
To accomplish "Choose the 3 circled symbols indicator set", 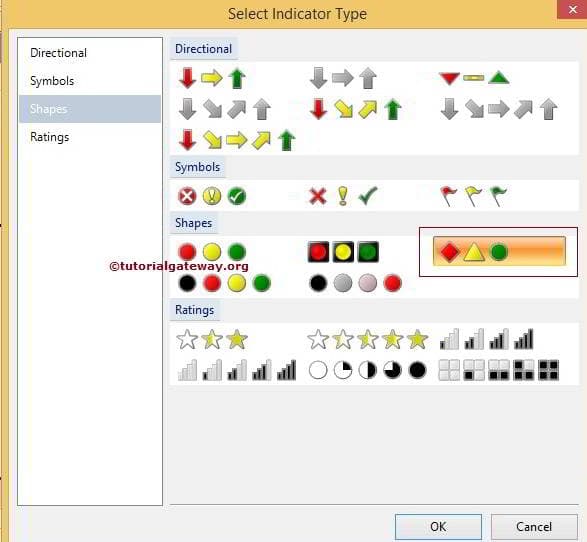I will coord(212,196).
